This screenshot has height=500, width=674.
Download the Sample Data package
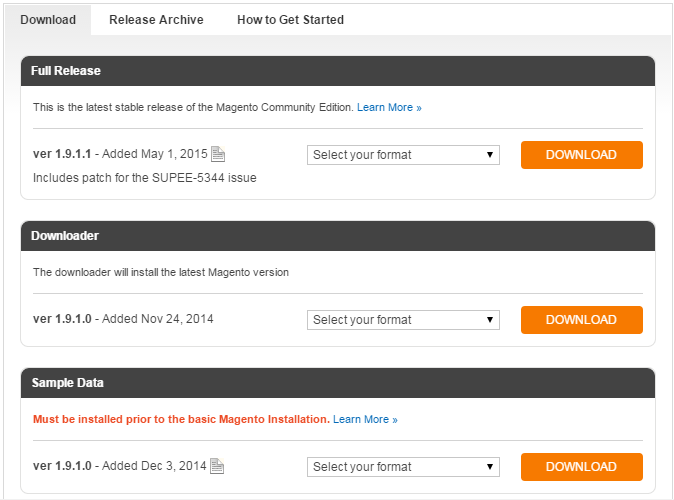pos(581,467)
